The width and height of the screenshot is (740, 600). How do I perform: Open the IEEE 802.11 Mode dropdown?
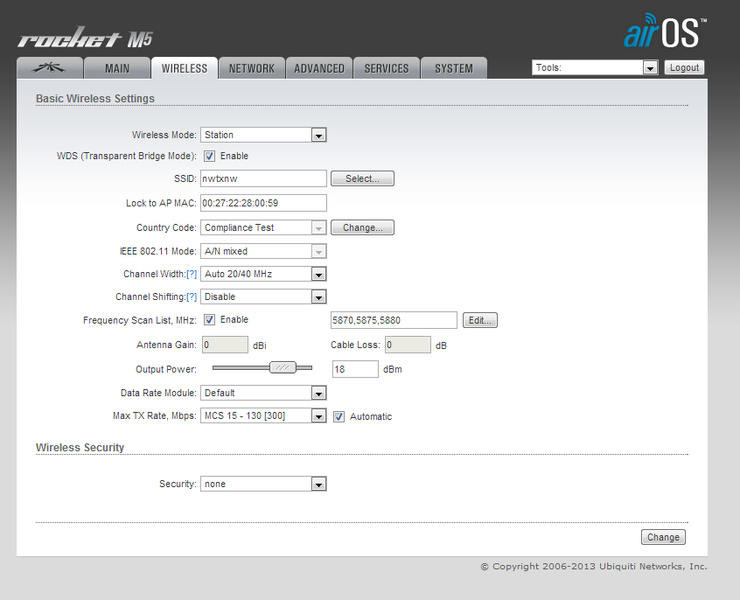[263, 251]
